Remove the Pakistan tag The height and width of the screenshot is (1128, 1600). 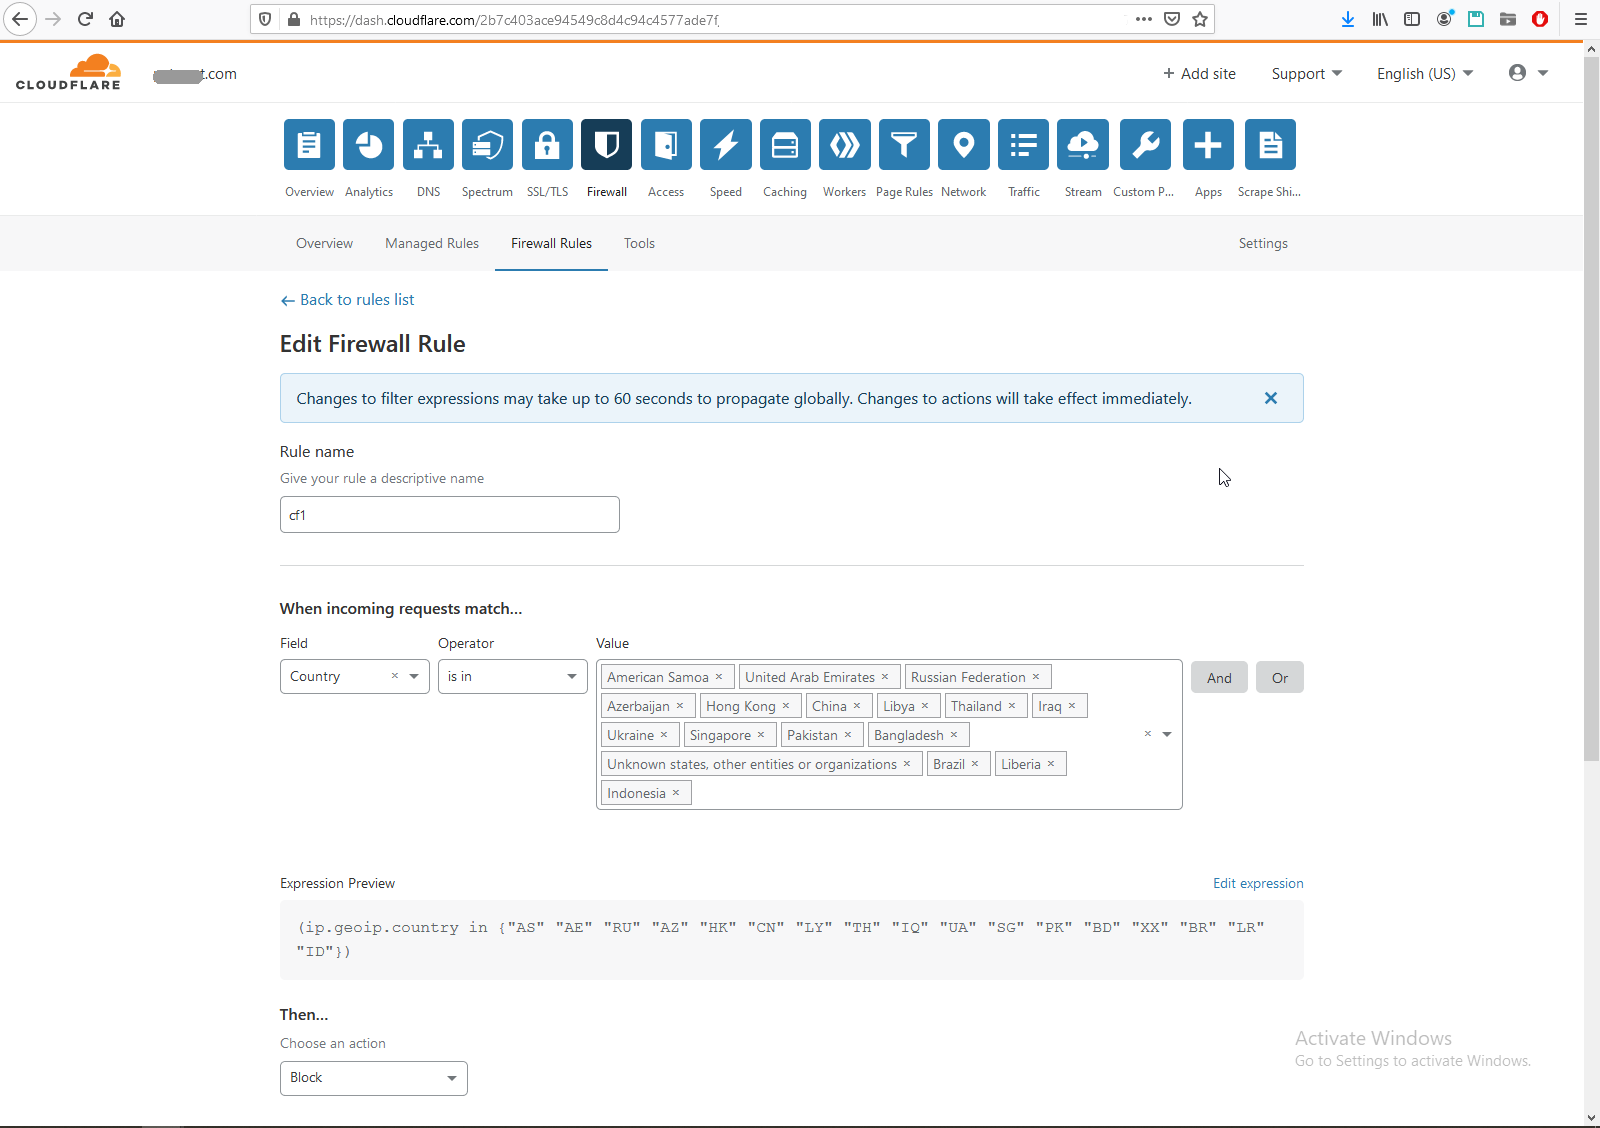pyautogui.click(x=848, y=735)
